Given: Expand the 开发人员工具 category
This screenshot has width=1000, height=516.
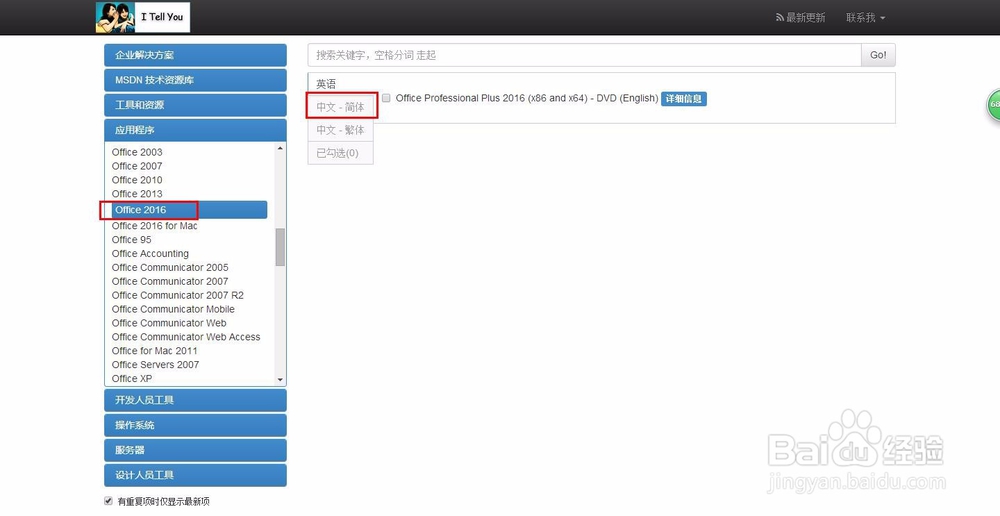Looking at the screenshot, I should pos(195,401).
